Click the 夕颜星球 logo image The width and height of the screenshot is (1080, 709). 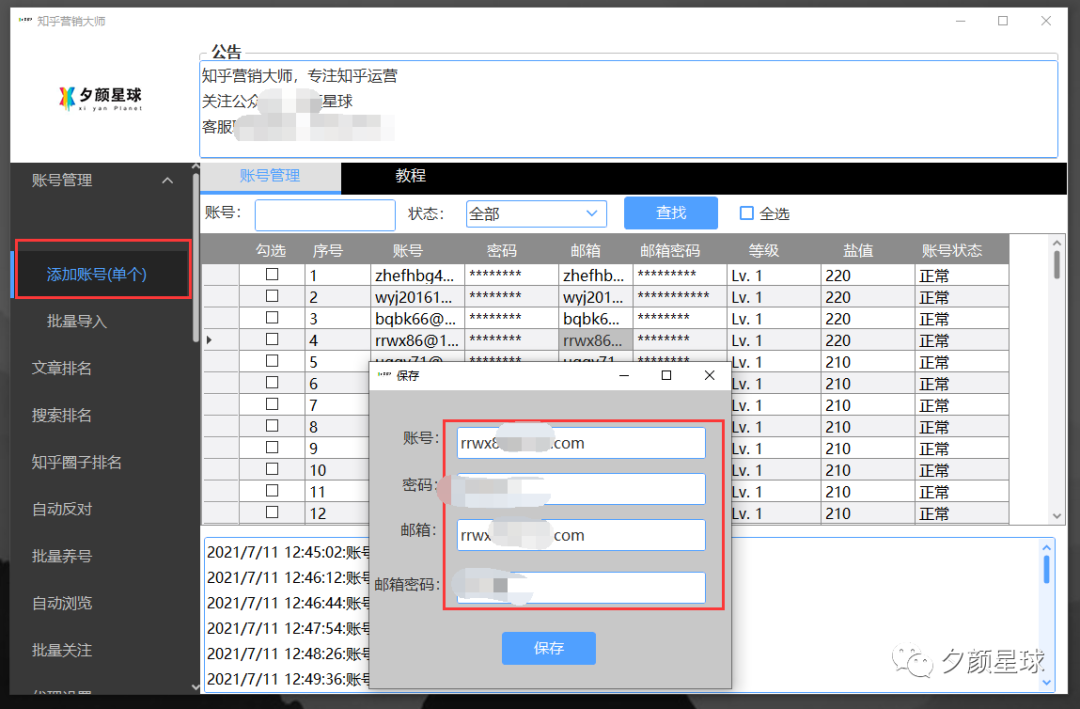tap(101, 99)
